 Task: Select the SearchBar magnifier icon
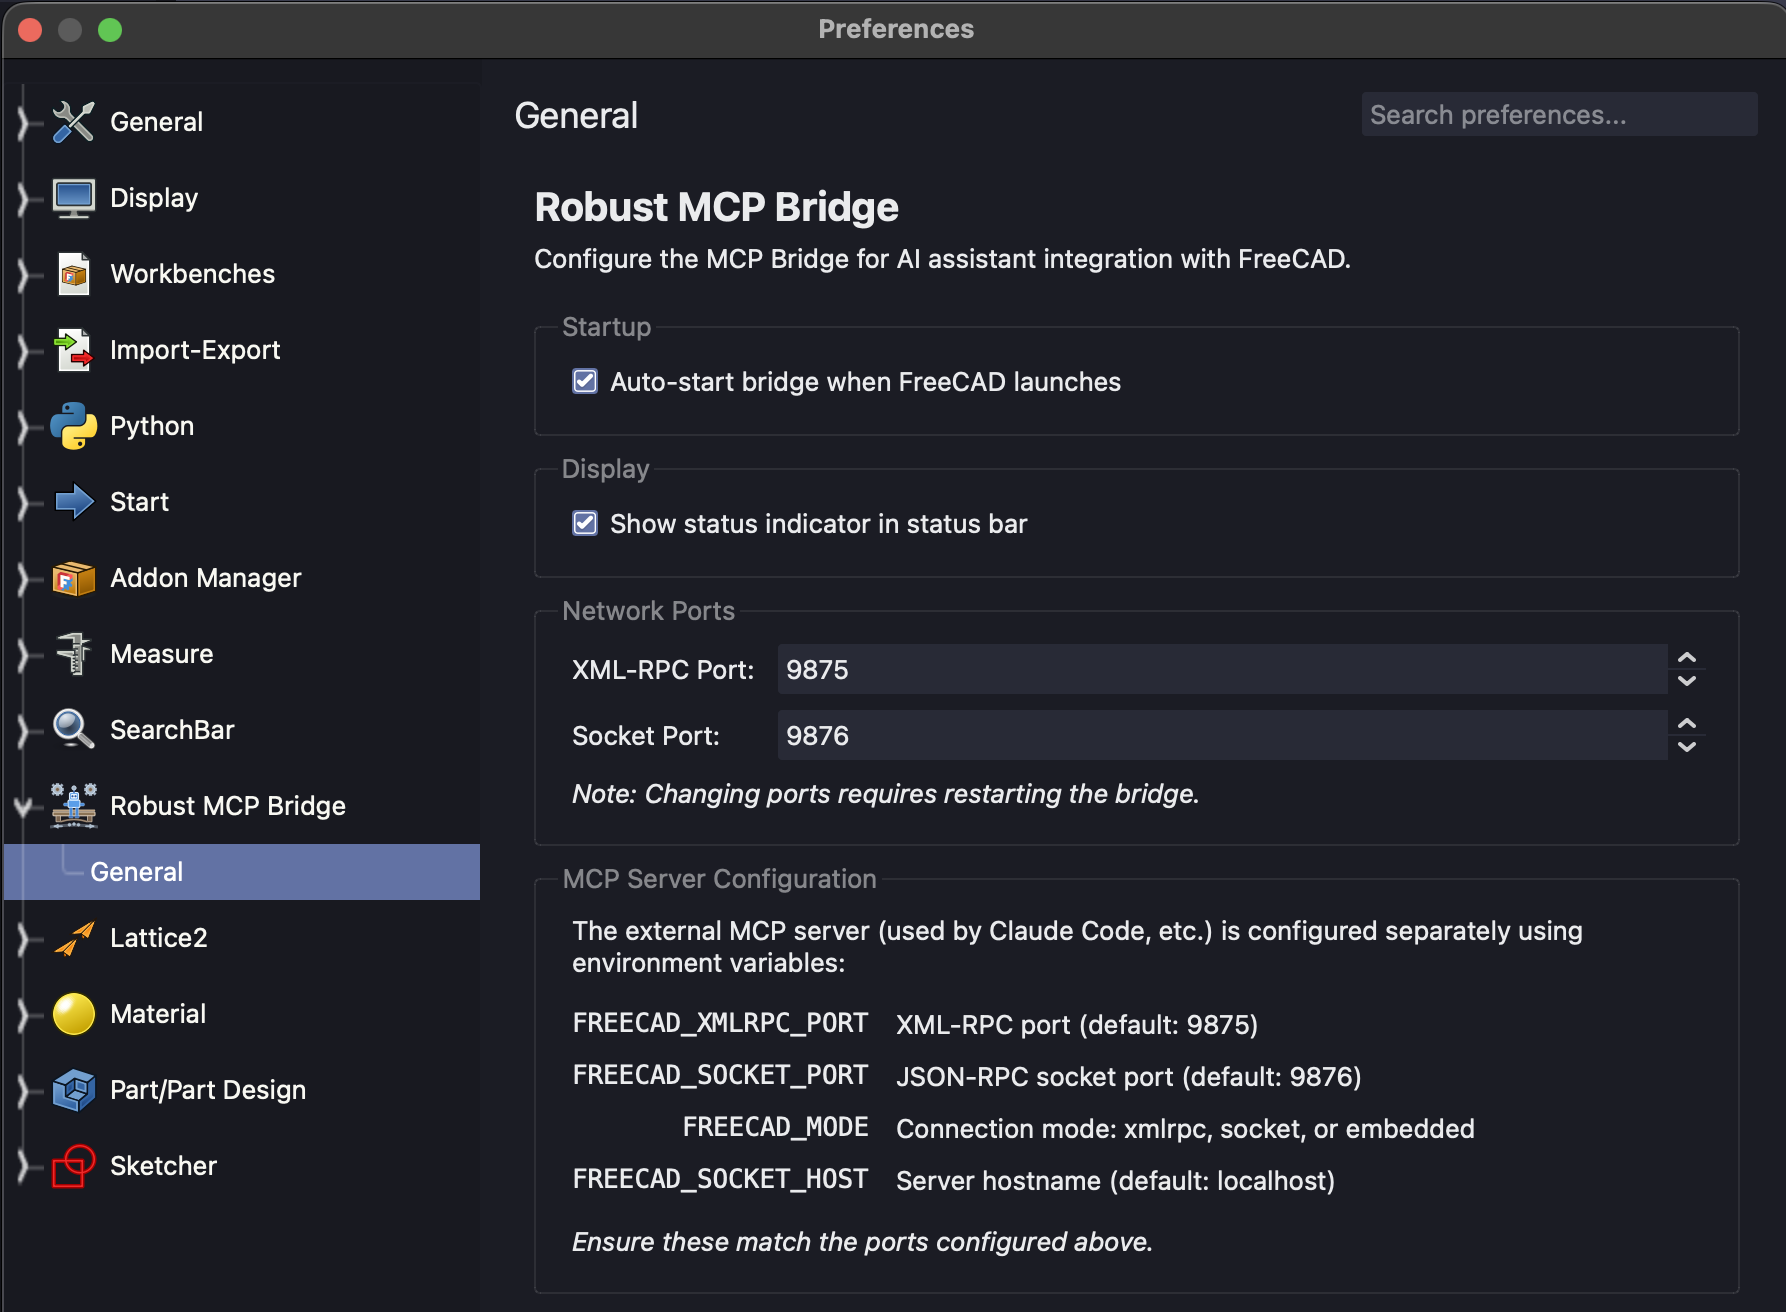(x=71, y=729)
